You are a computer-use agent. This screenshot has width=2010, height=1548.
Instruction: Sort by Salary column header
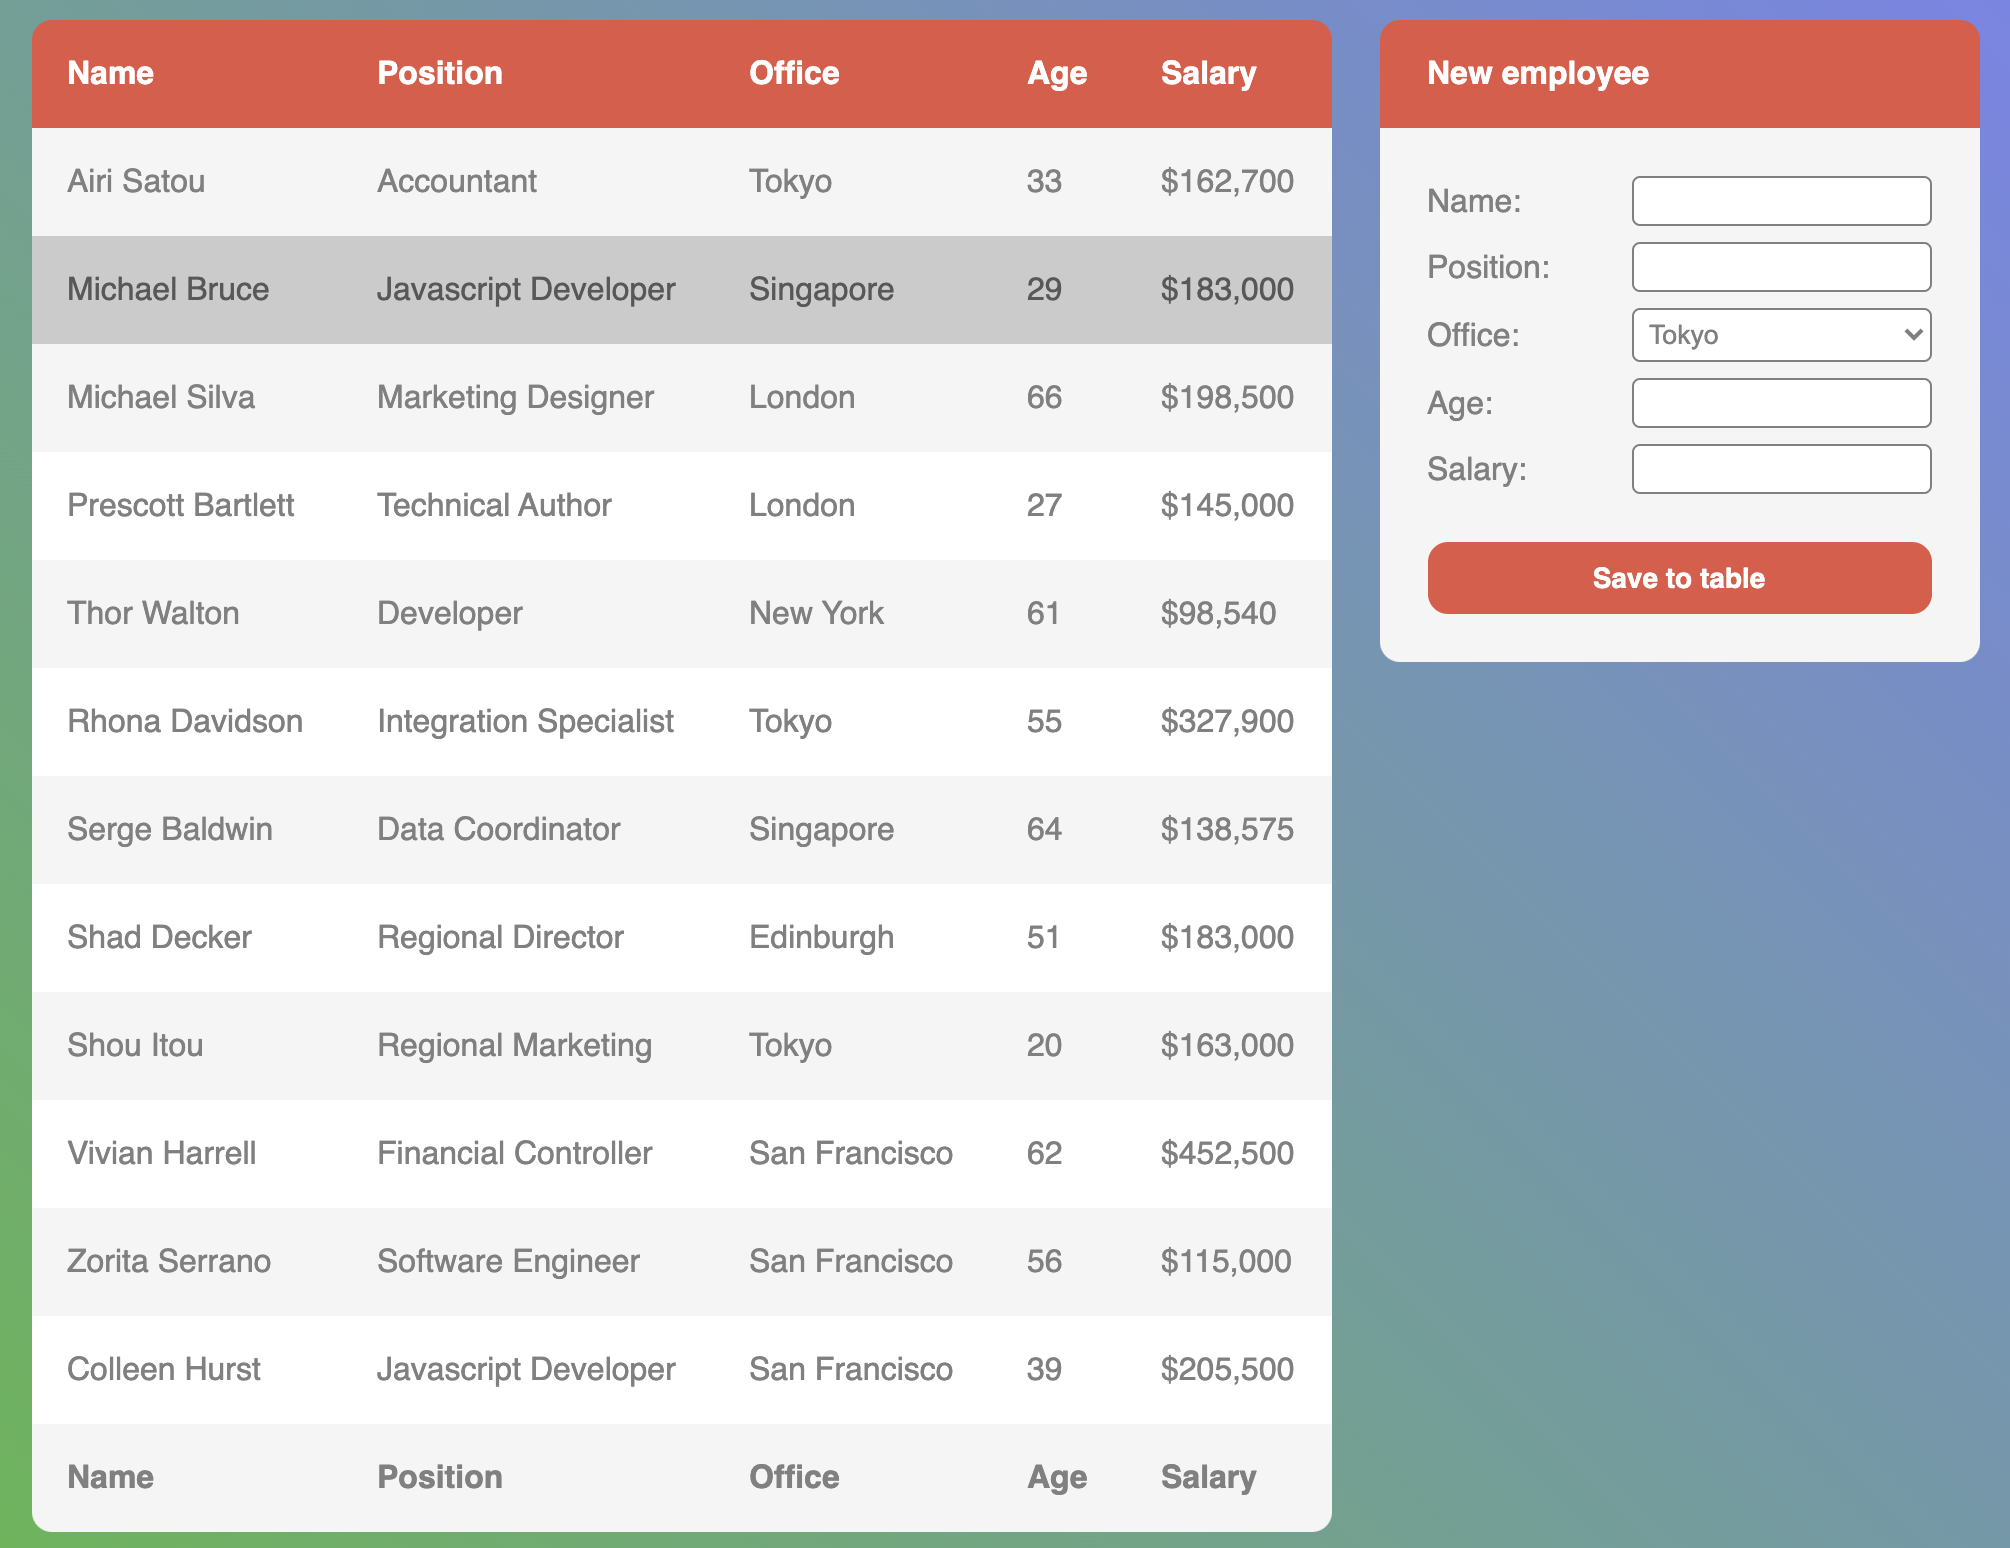(1208, 73)
